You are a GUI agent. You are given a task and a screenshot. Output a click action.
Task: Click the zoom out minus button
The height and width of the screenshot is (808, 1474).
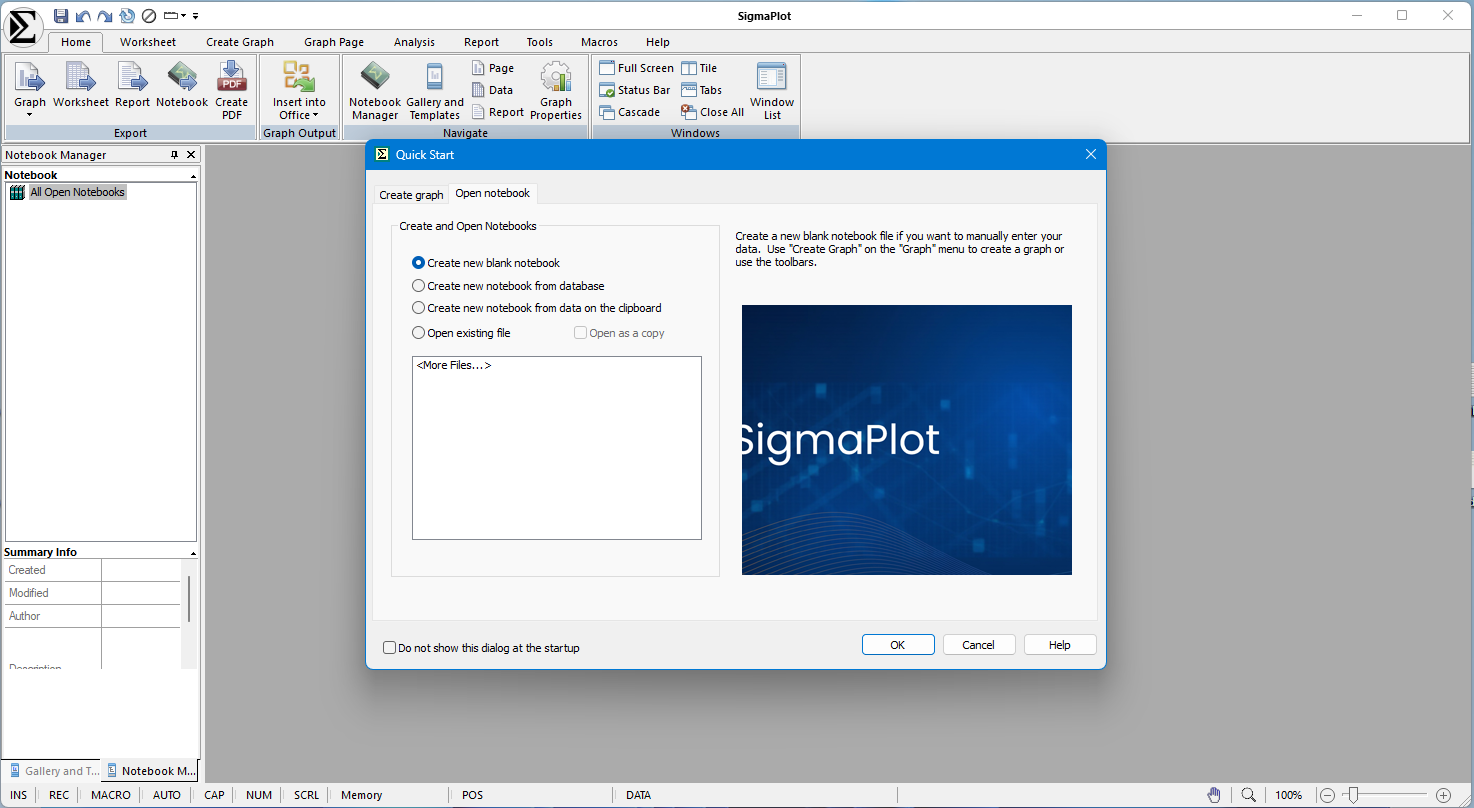pos(1327,795)
